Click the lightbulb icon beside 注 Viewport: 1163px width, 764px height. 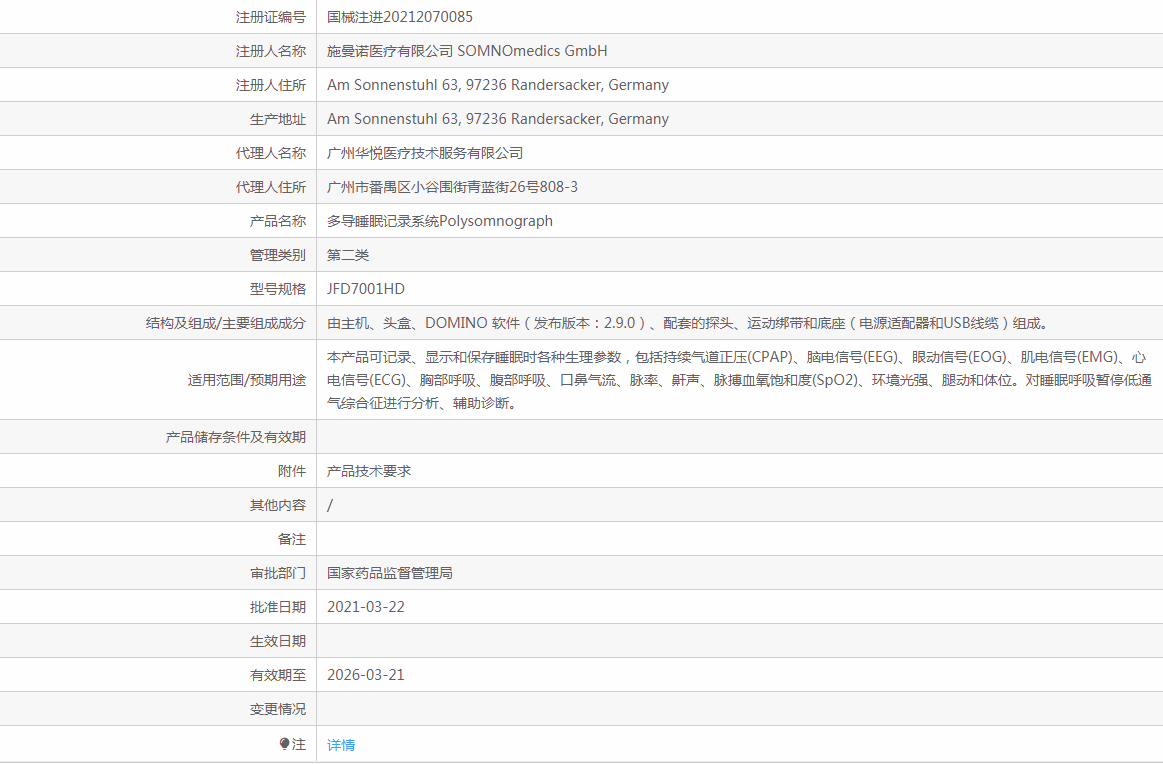(284, 744)
